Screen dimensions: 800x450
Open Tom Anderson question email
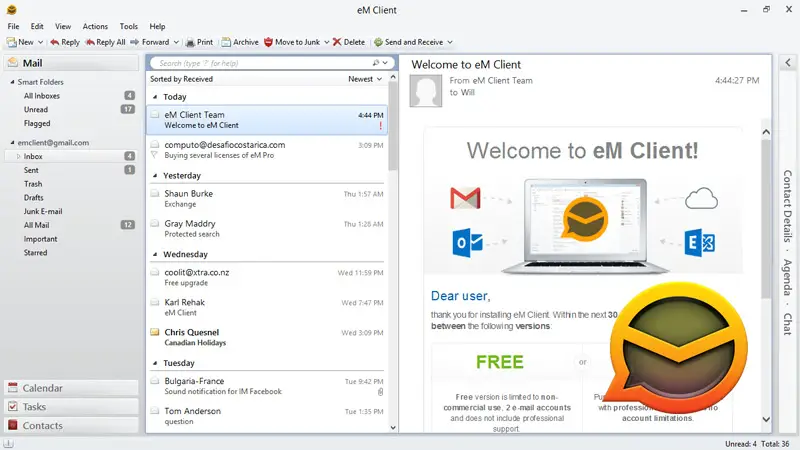(x=267, y=416)
